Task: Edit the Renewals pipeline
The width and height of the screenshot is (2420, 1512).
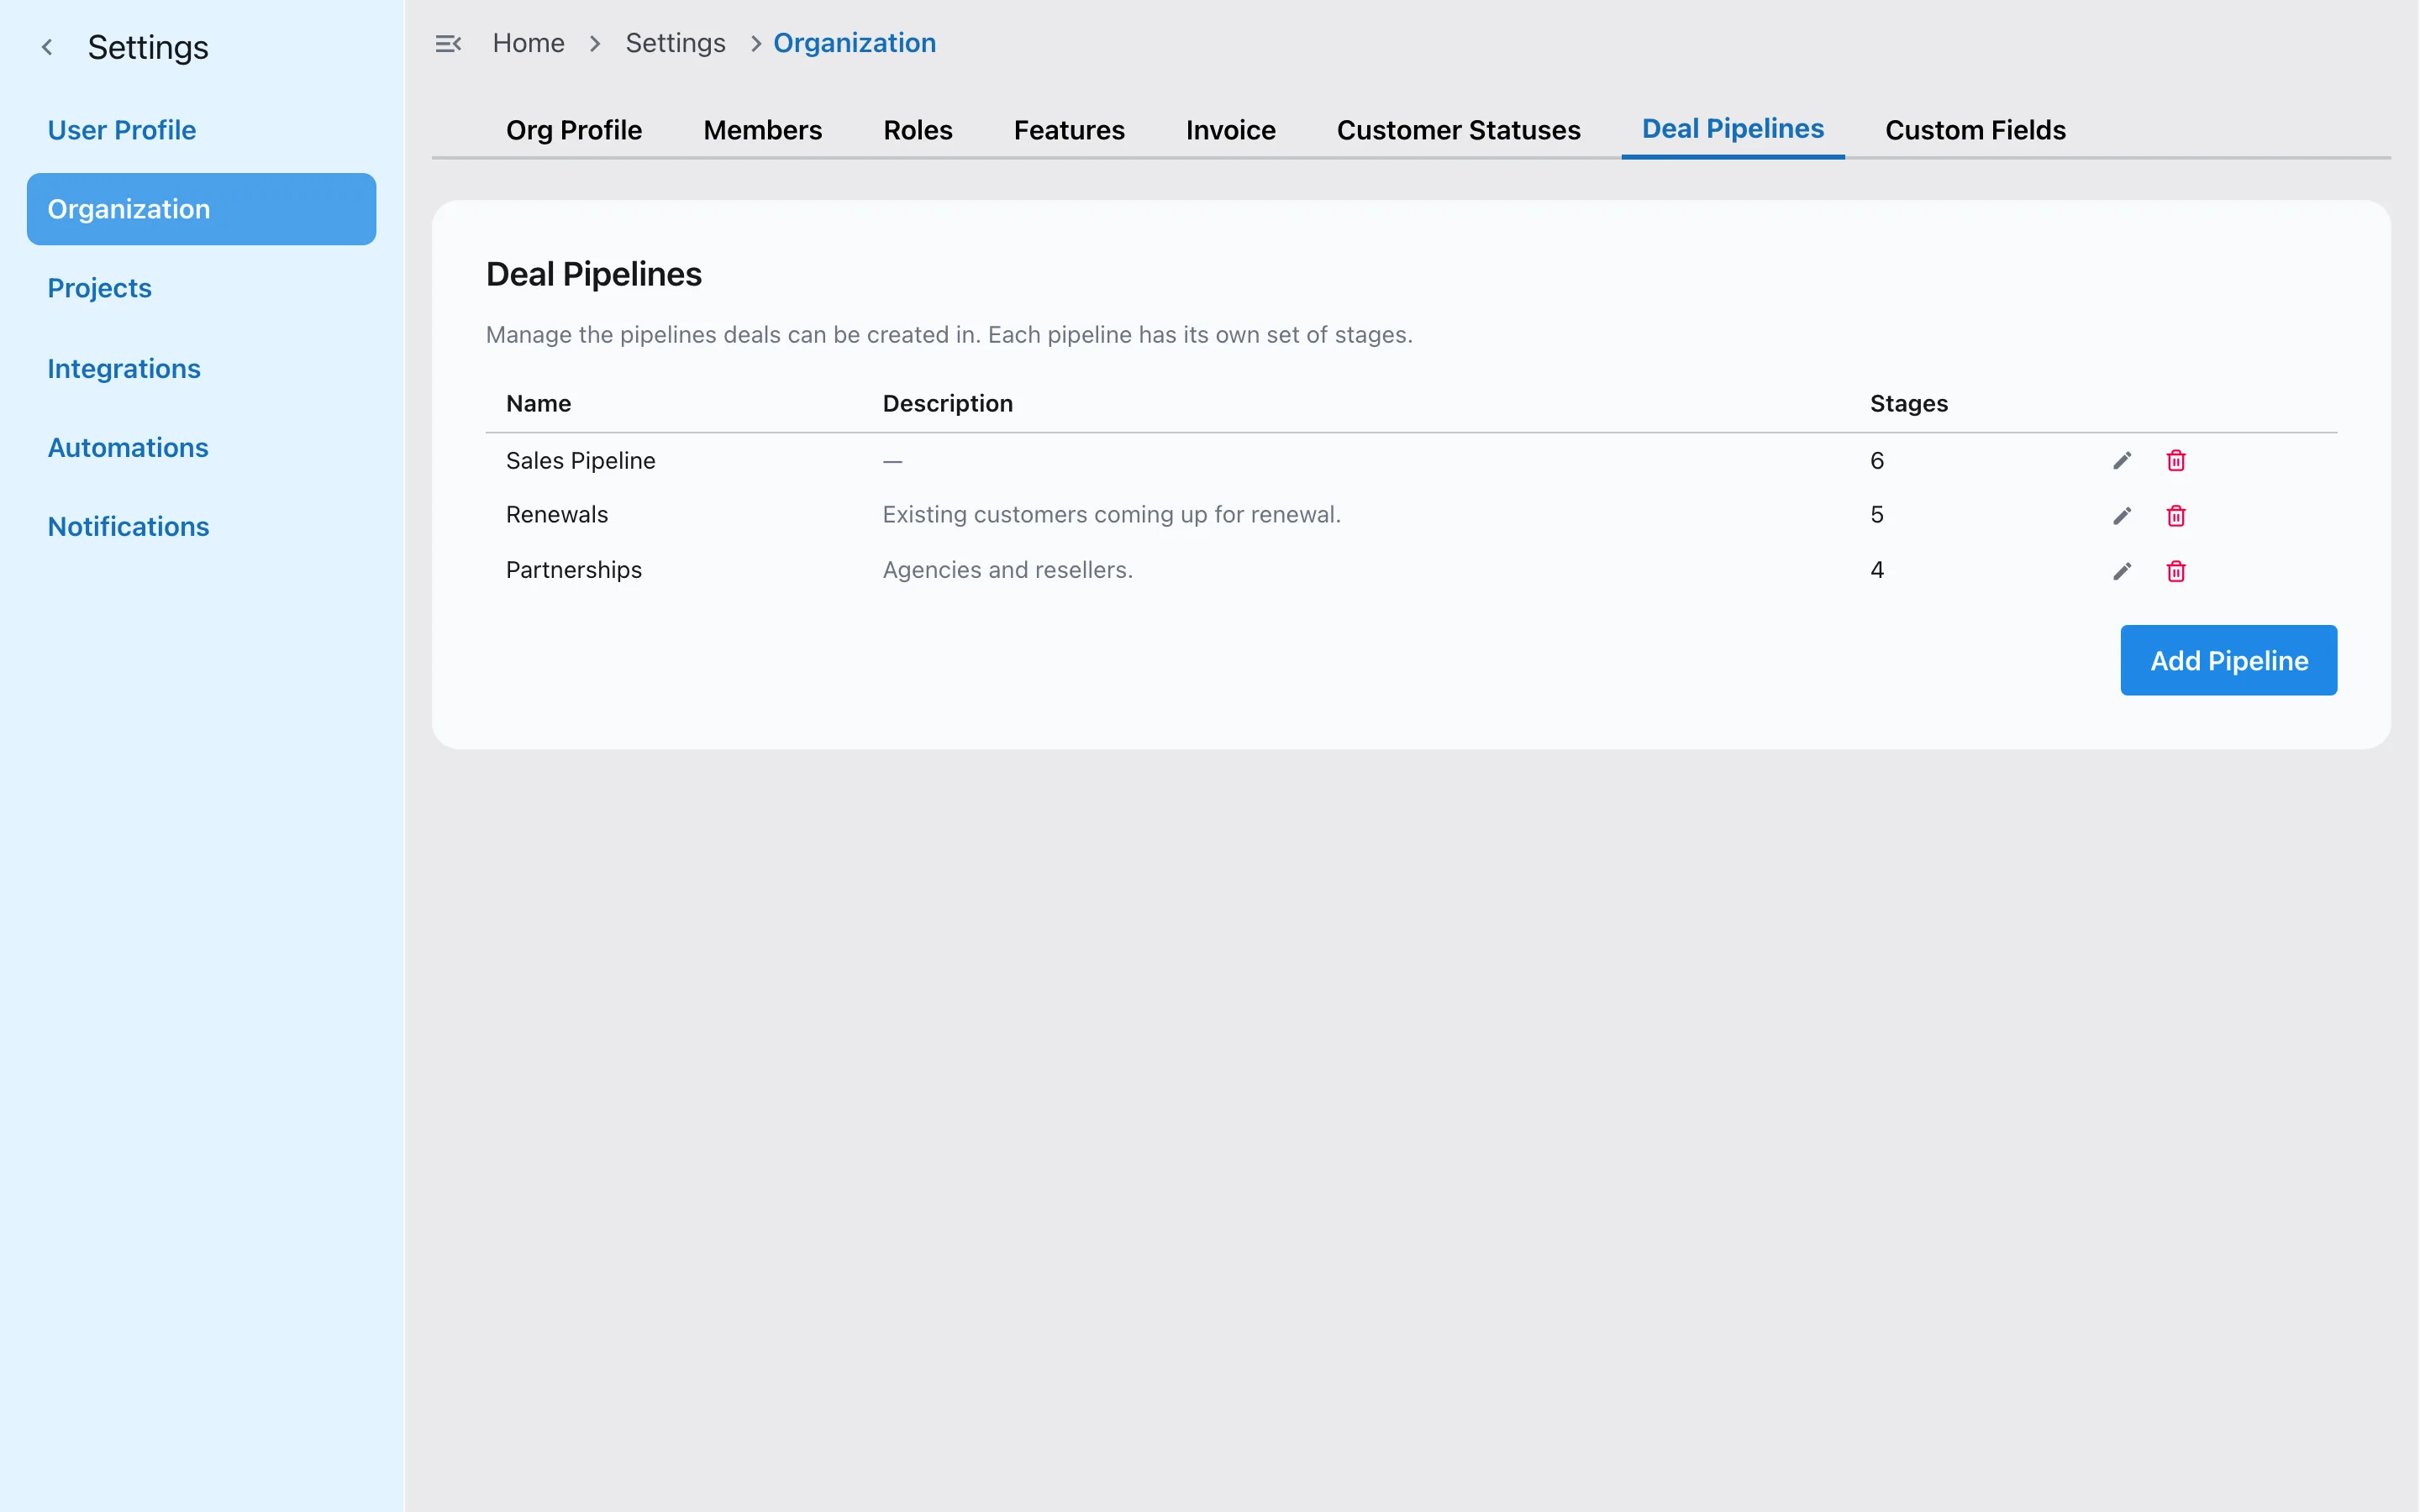Action: [x=2122, y=515]
